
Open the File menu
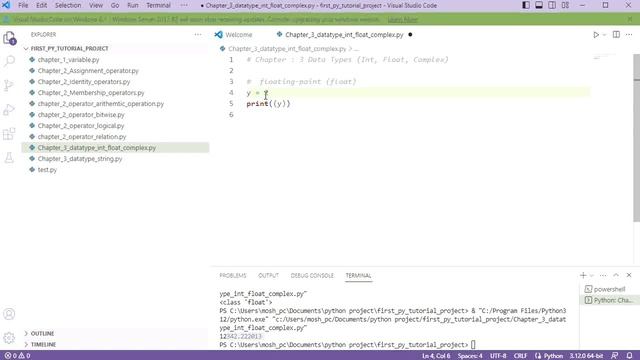click(x=23, y=5)
